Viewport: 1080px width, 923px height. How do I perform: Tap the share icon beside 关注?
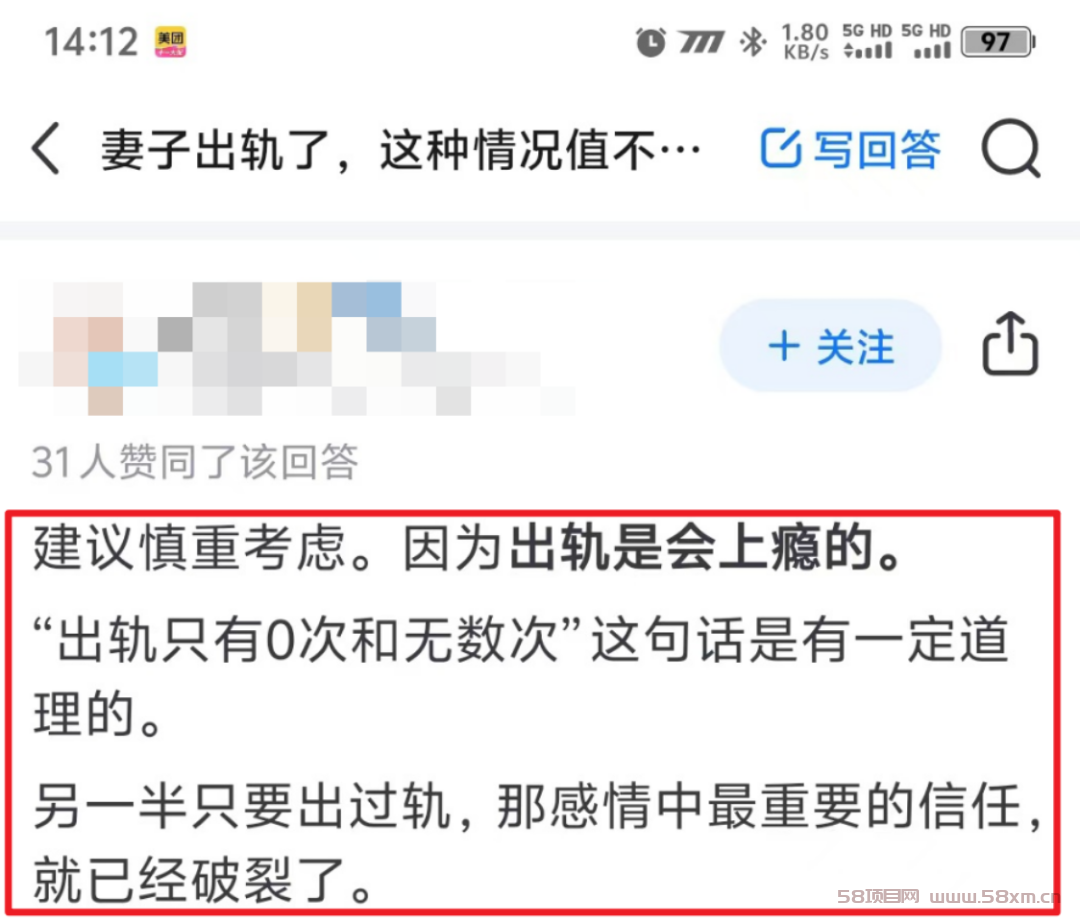(1010, 344)
